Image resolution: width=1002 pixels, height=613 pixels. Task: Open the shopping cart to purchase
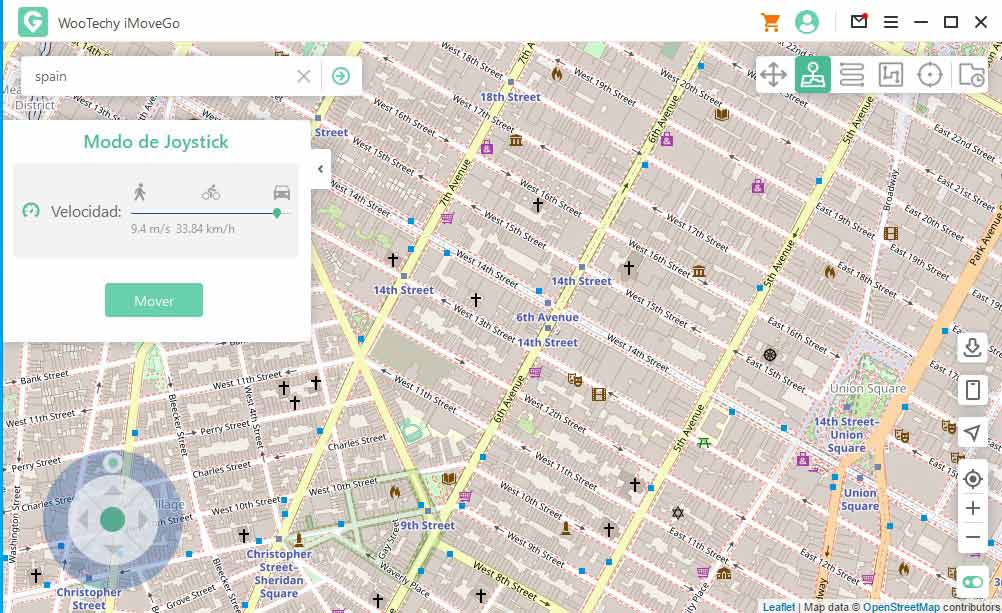point(770,22)
